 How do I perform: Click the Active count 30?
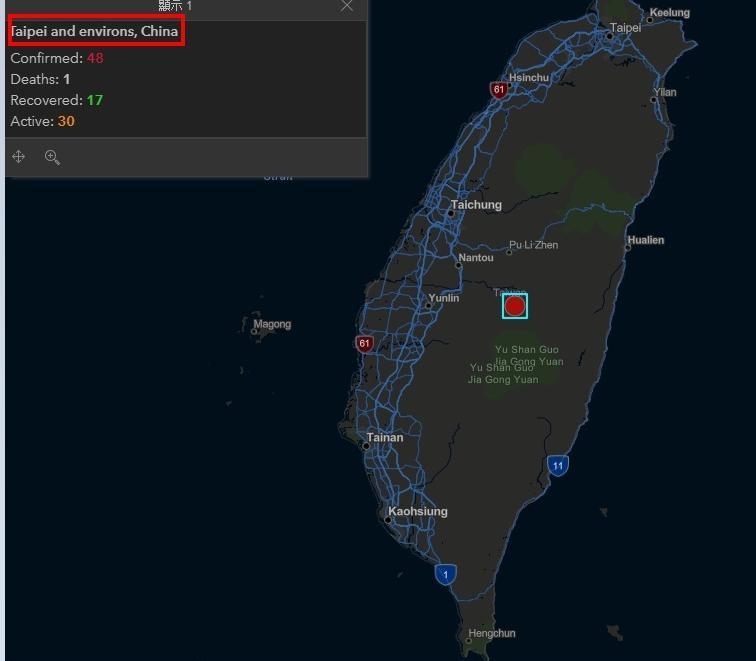click(66, 121)
